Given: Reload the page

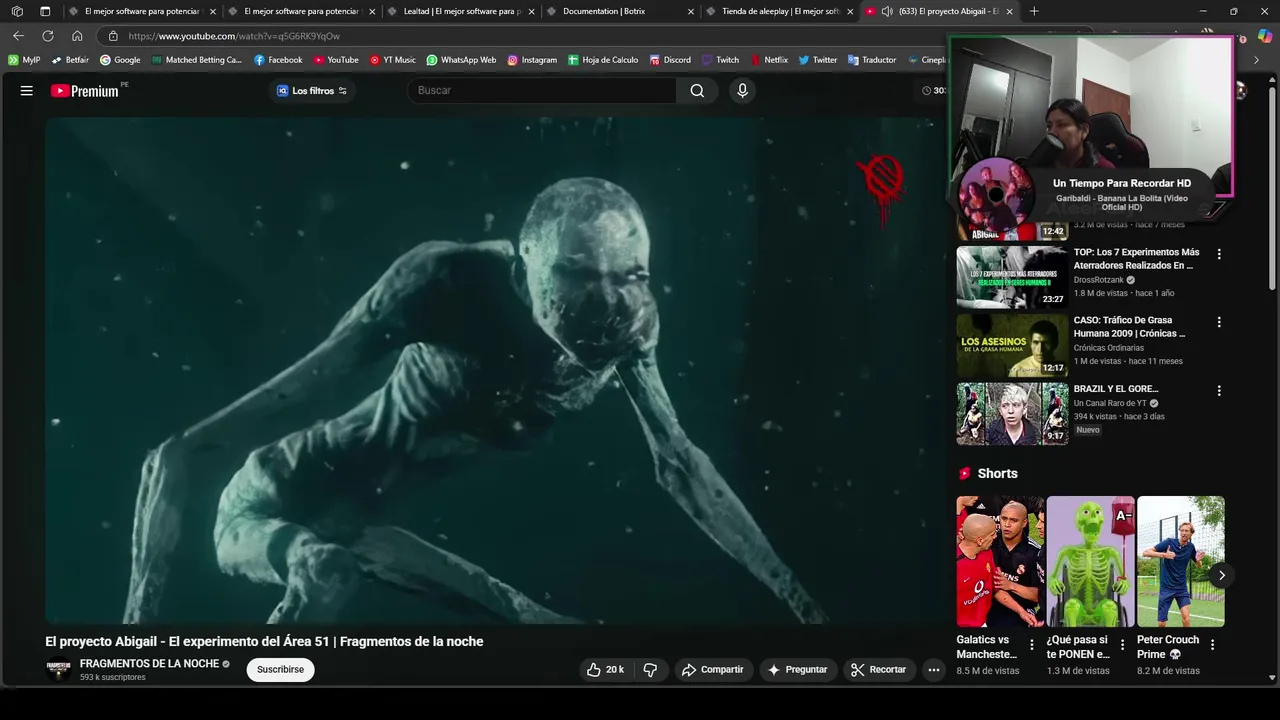Looking at the screenshot, I should coord(47,36).
